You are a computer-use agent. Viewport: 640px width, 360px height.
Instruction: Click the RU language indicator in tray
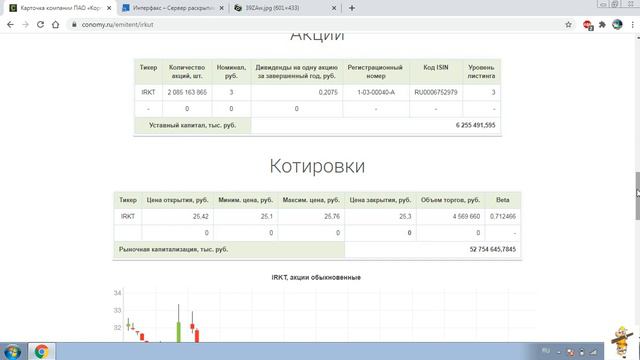tap(546, 351)
